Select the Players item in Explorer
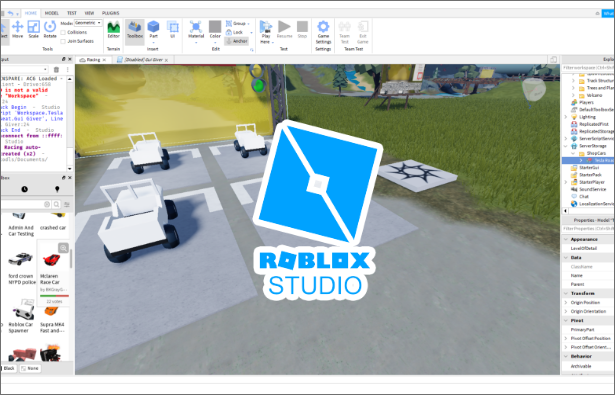615x395 pixels. (586, 102)
